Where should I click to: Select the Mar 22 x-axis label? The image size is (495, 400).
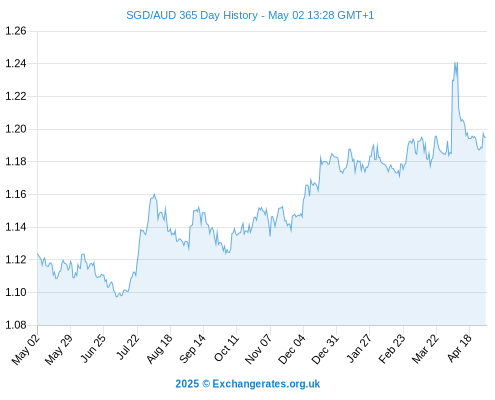click(425, 348)
